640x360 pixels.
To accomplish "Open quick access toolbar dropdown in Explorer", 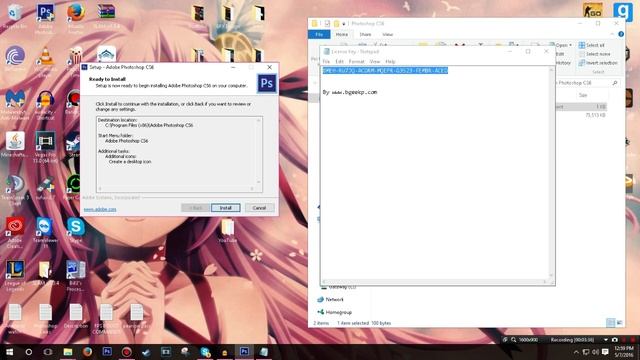I will point(344,24).
